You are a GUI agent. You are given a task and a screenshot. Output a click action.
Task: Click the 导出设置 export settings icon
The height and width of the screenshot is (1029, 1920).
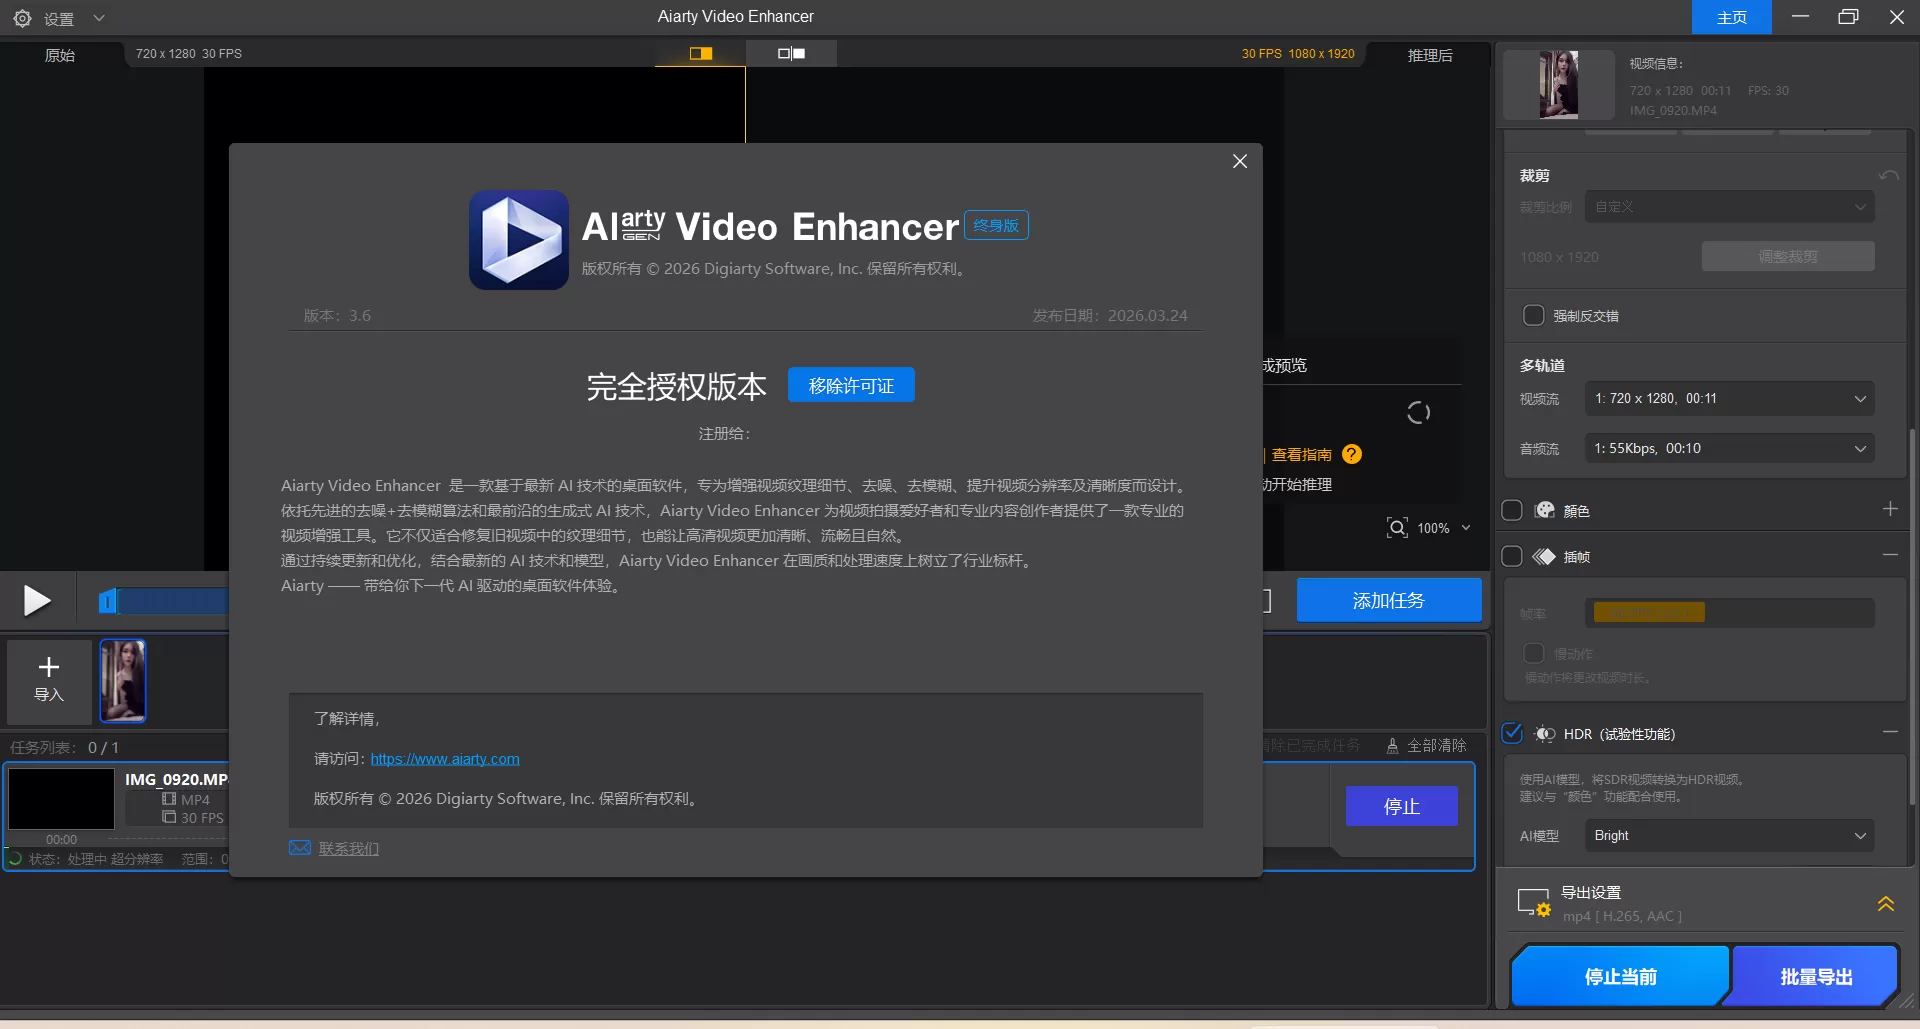(1533, 901)
